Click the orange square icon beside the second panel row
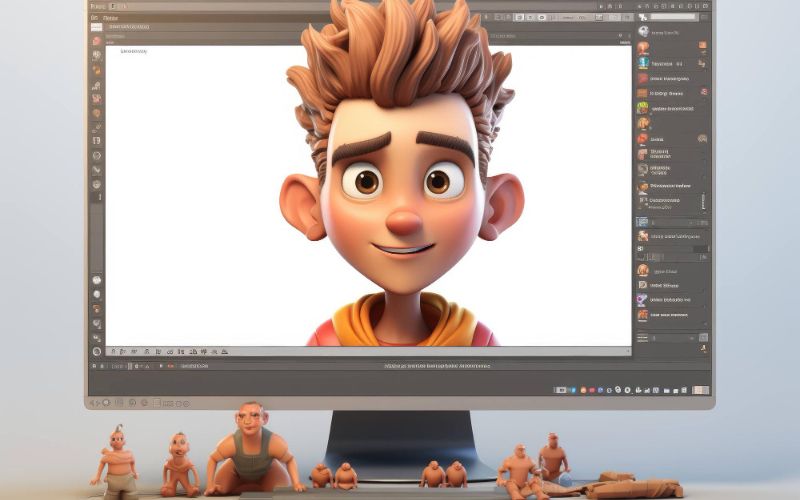The image size is (800, 500). pos(703,45)
